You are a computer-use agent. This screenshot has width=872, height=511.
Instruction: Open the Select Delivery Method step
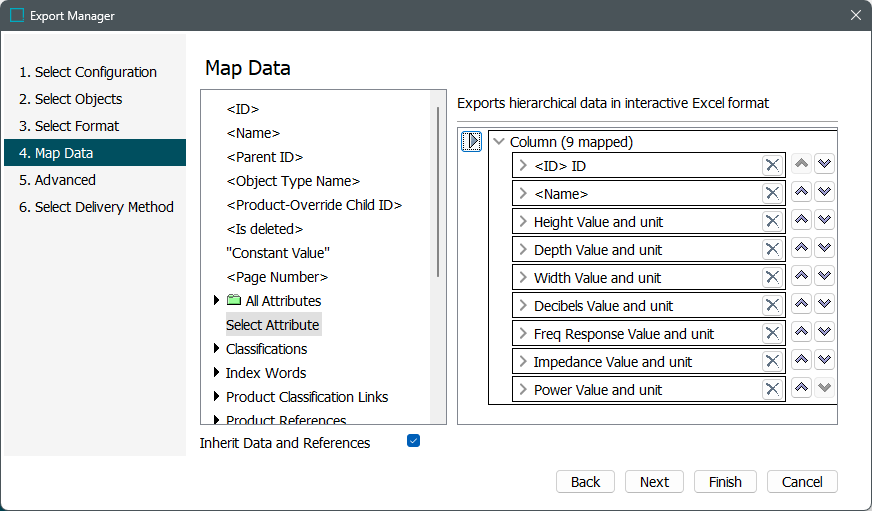tap(96, 207)
